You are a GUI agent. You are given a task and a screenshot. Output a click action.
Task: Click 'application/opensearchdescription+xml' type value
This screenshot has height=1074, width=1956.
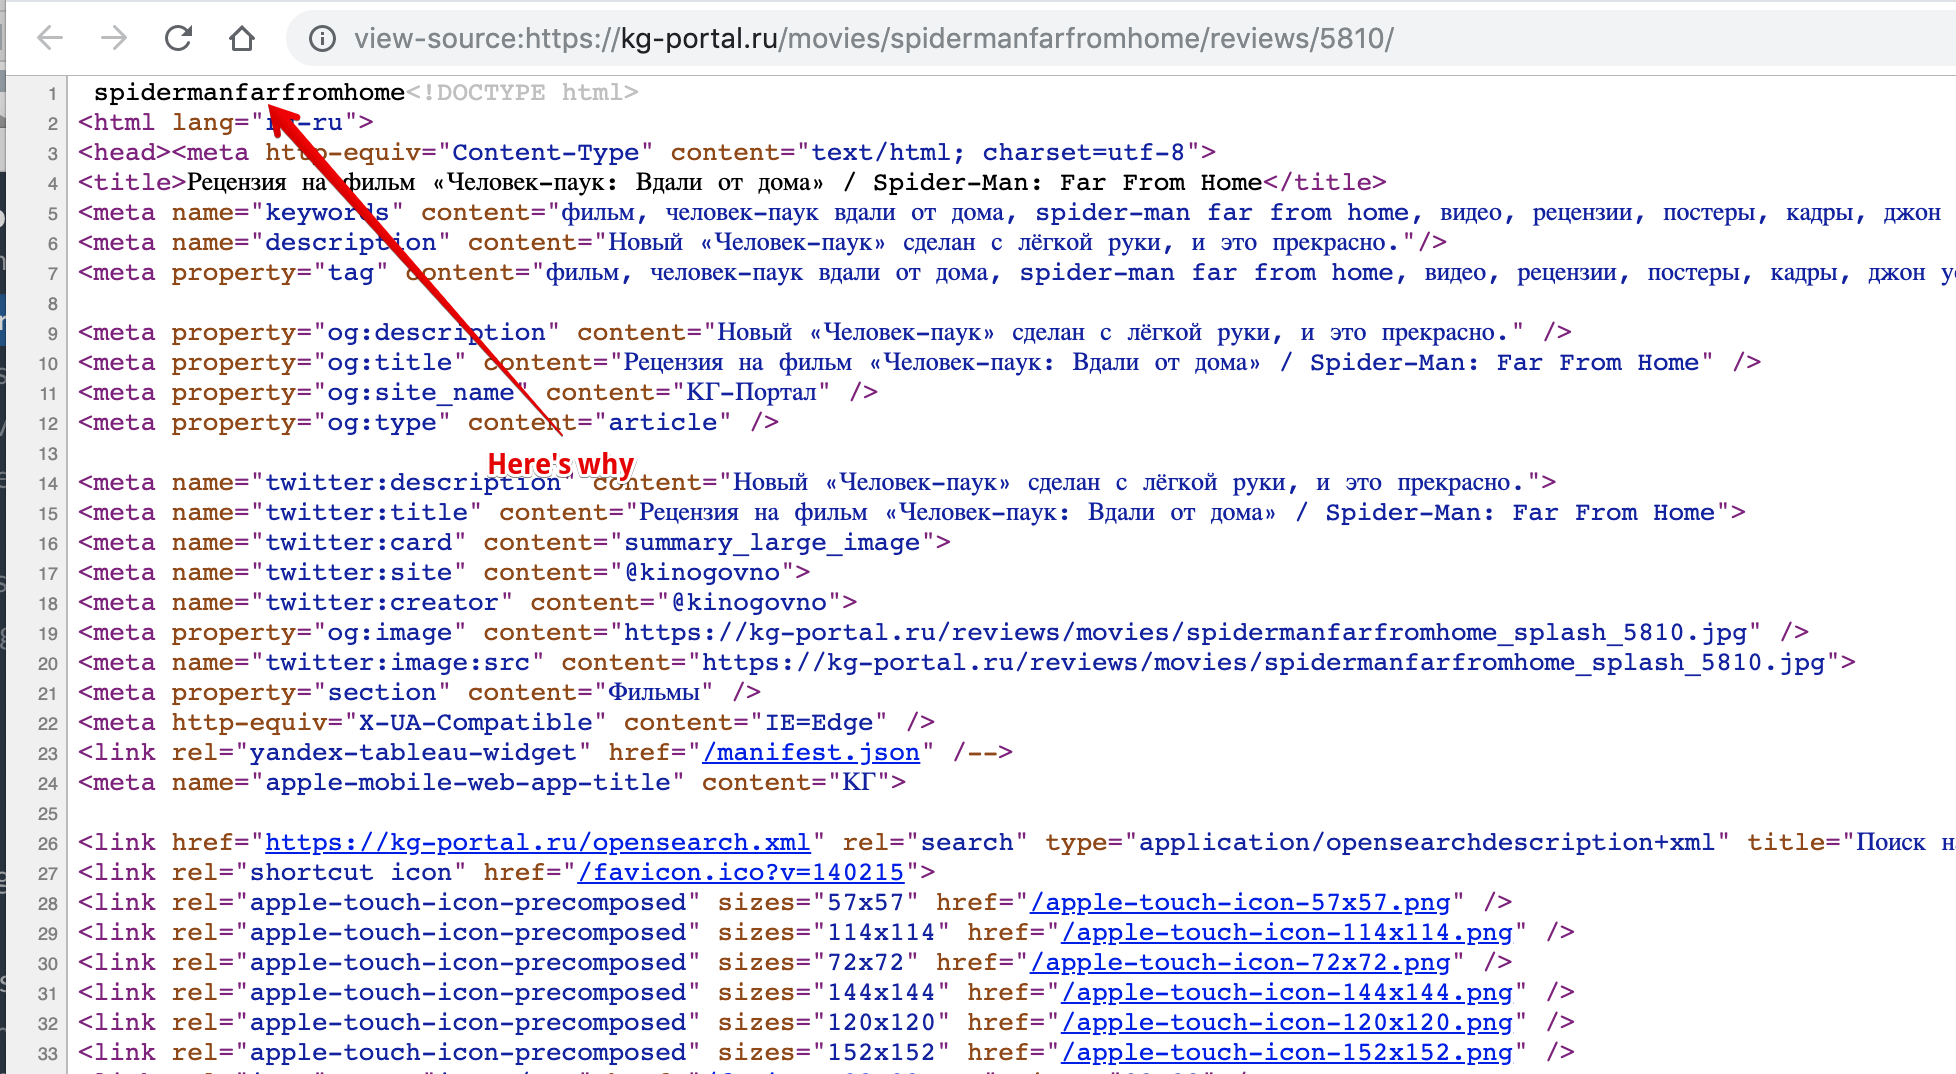click(x=1427, y=842)
